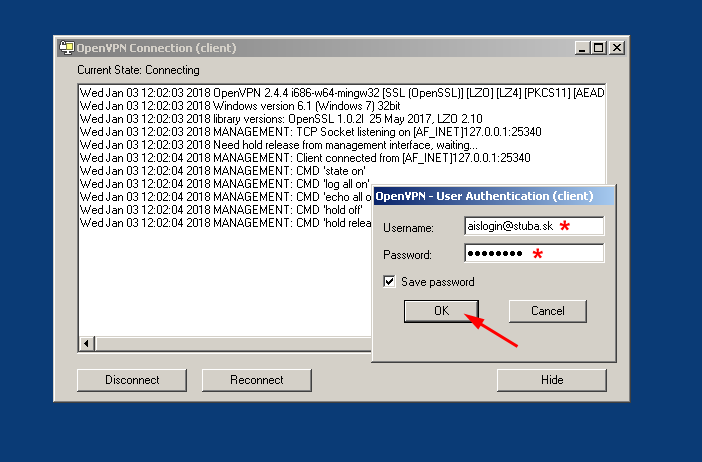Screen dimensions: 702x462
Task: Close the OpenVPN Connection window
Action: pyautogui.click(x=617, y=47)
